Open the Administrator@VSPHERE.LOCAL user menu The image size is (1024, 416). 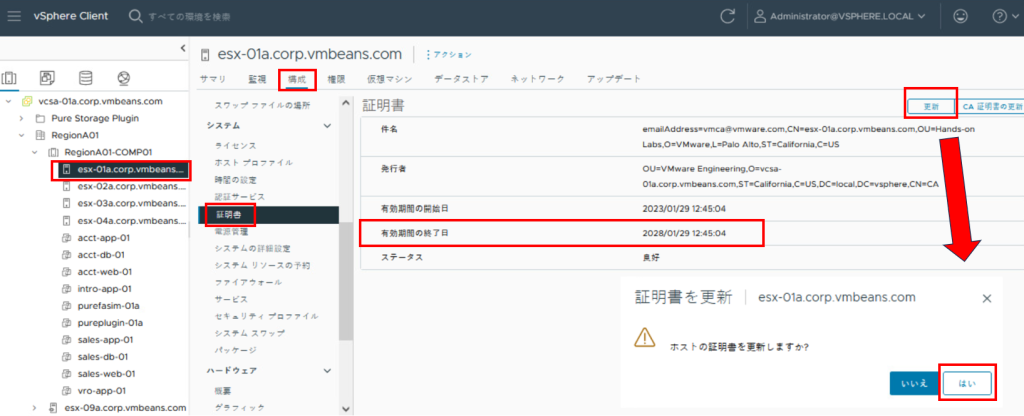point(839,16)
